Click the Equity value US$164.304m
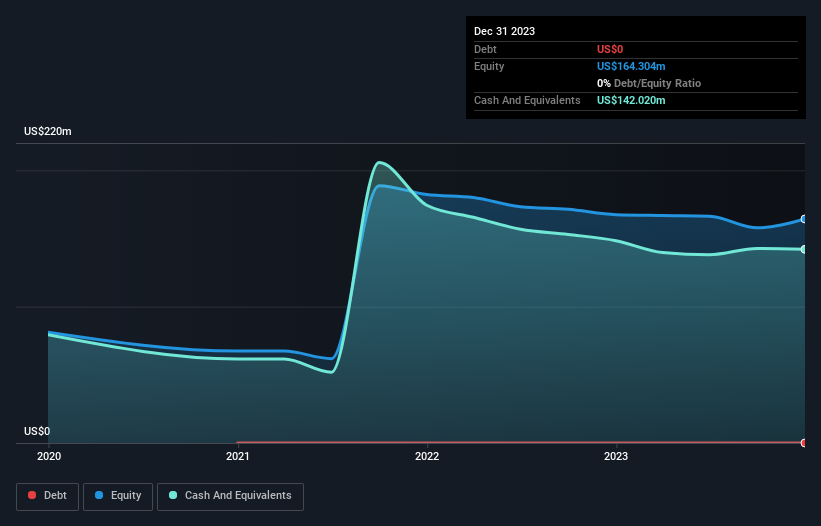The width and height of the screenshot is (821, 526). (631, 66)
